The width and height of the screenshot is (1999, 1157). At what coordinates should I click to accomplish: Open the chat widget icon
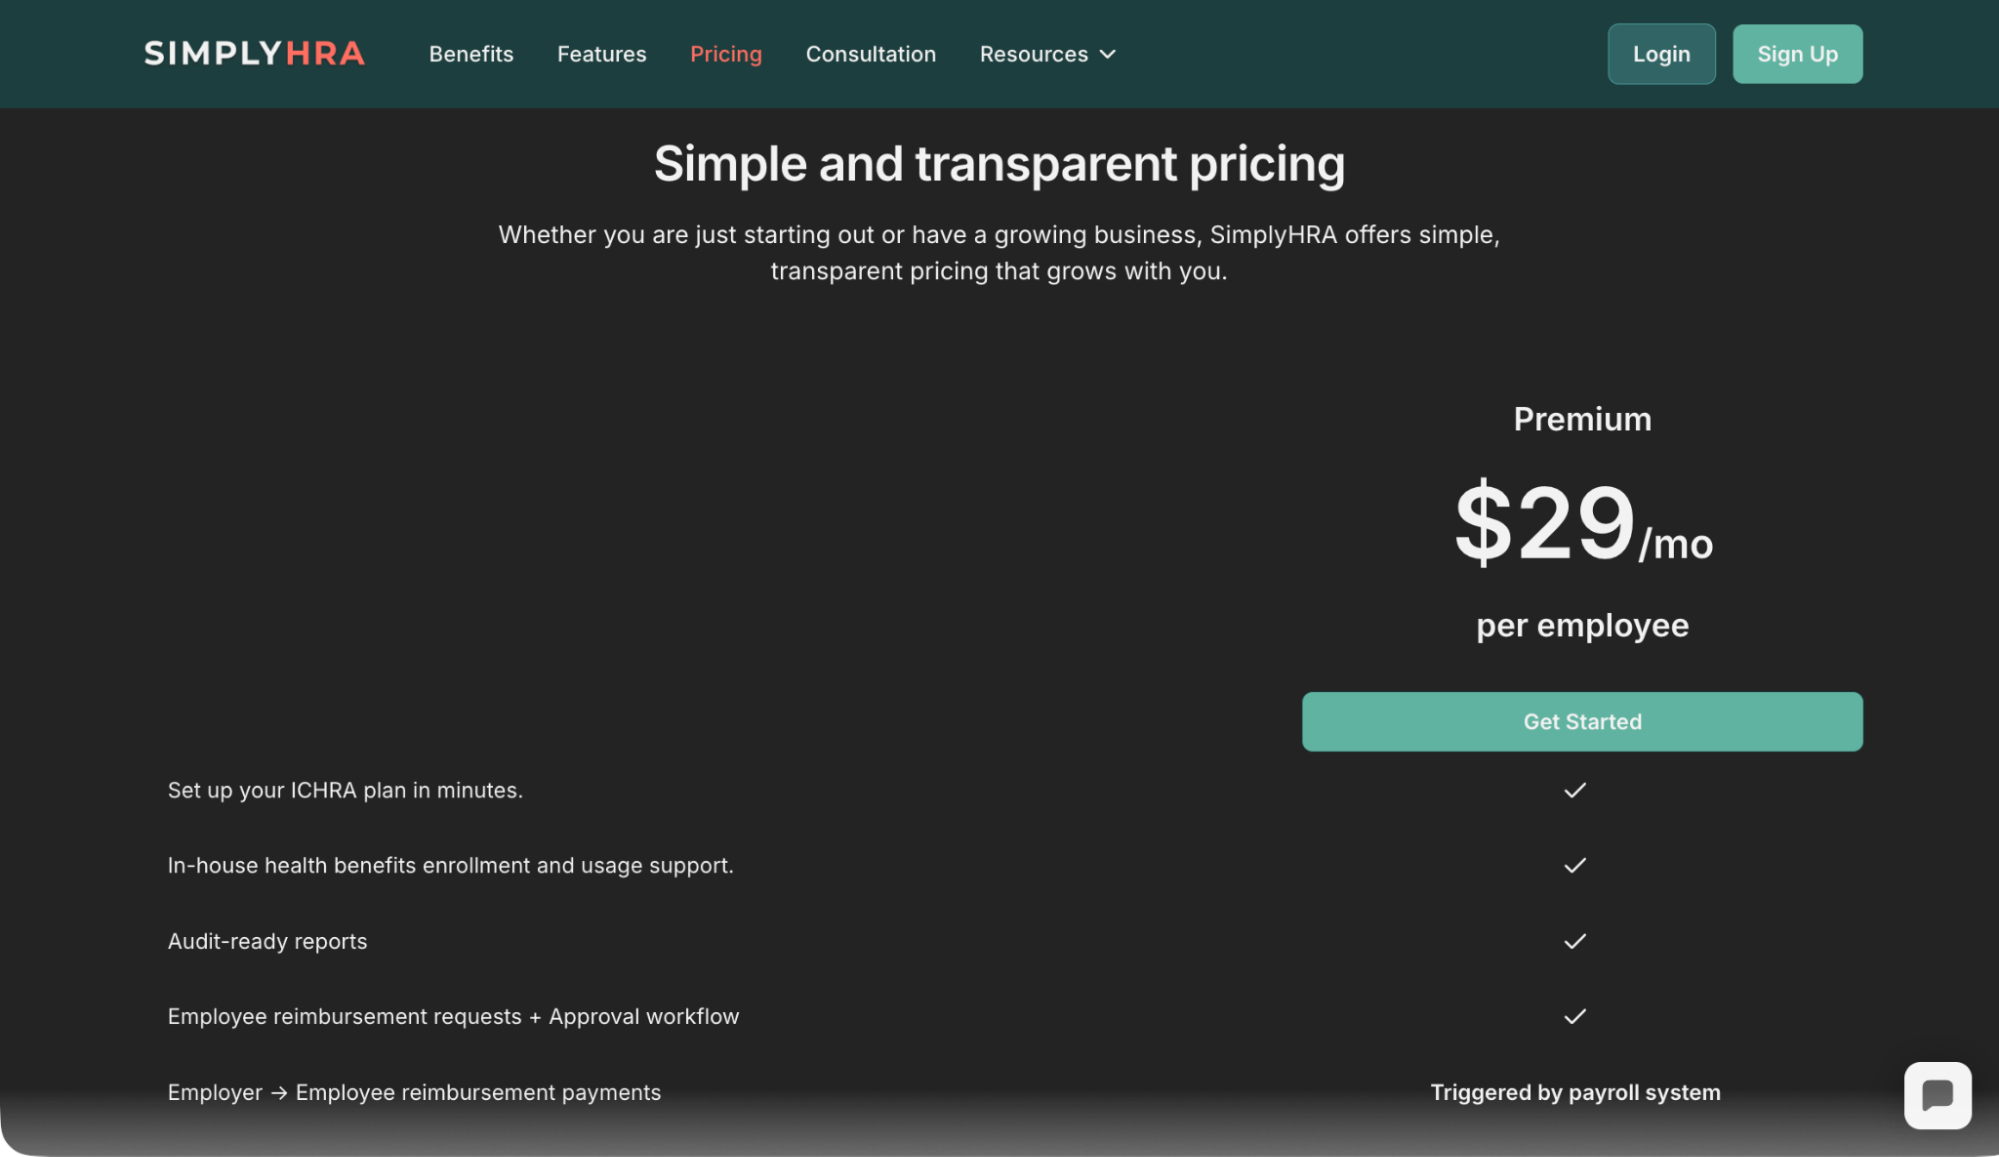(x=1937, y=1095)
